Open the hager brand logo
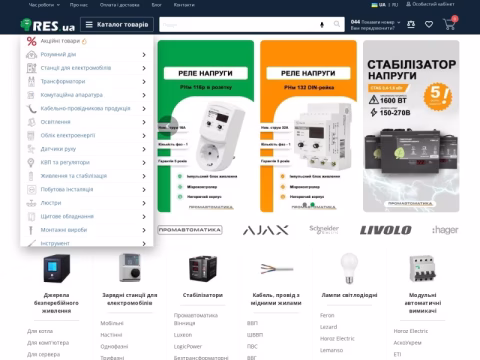The height and width of the screenshot is (360, 480). click(x=445, y=230)
